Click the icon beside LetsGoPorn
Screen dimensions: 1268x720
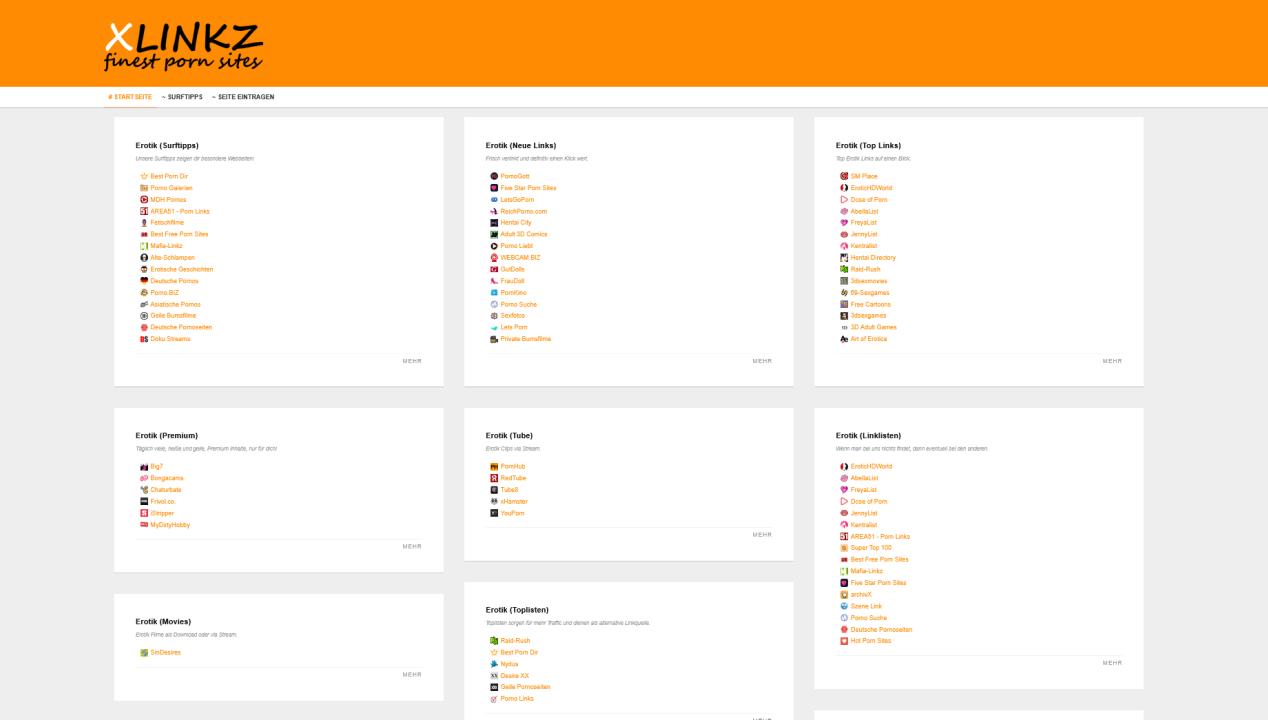point(494,199)
